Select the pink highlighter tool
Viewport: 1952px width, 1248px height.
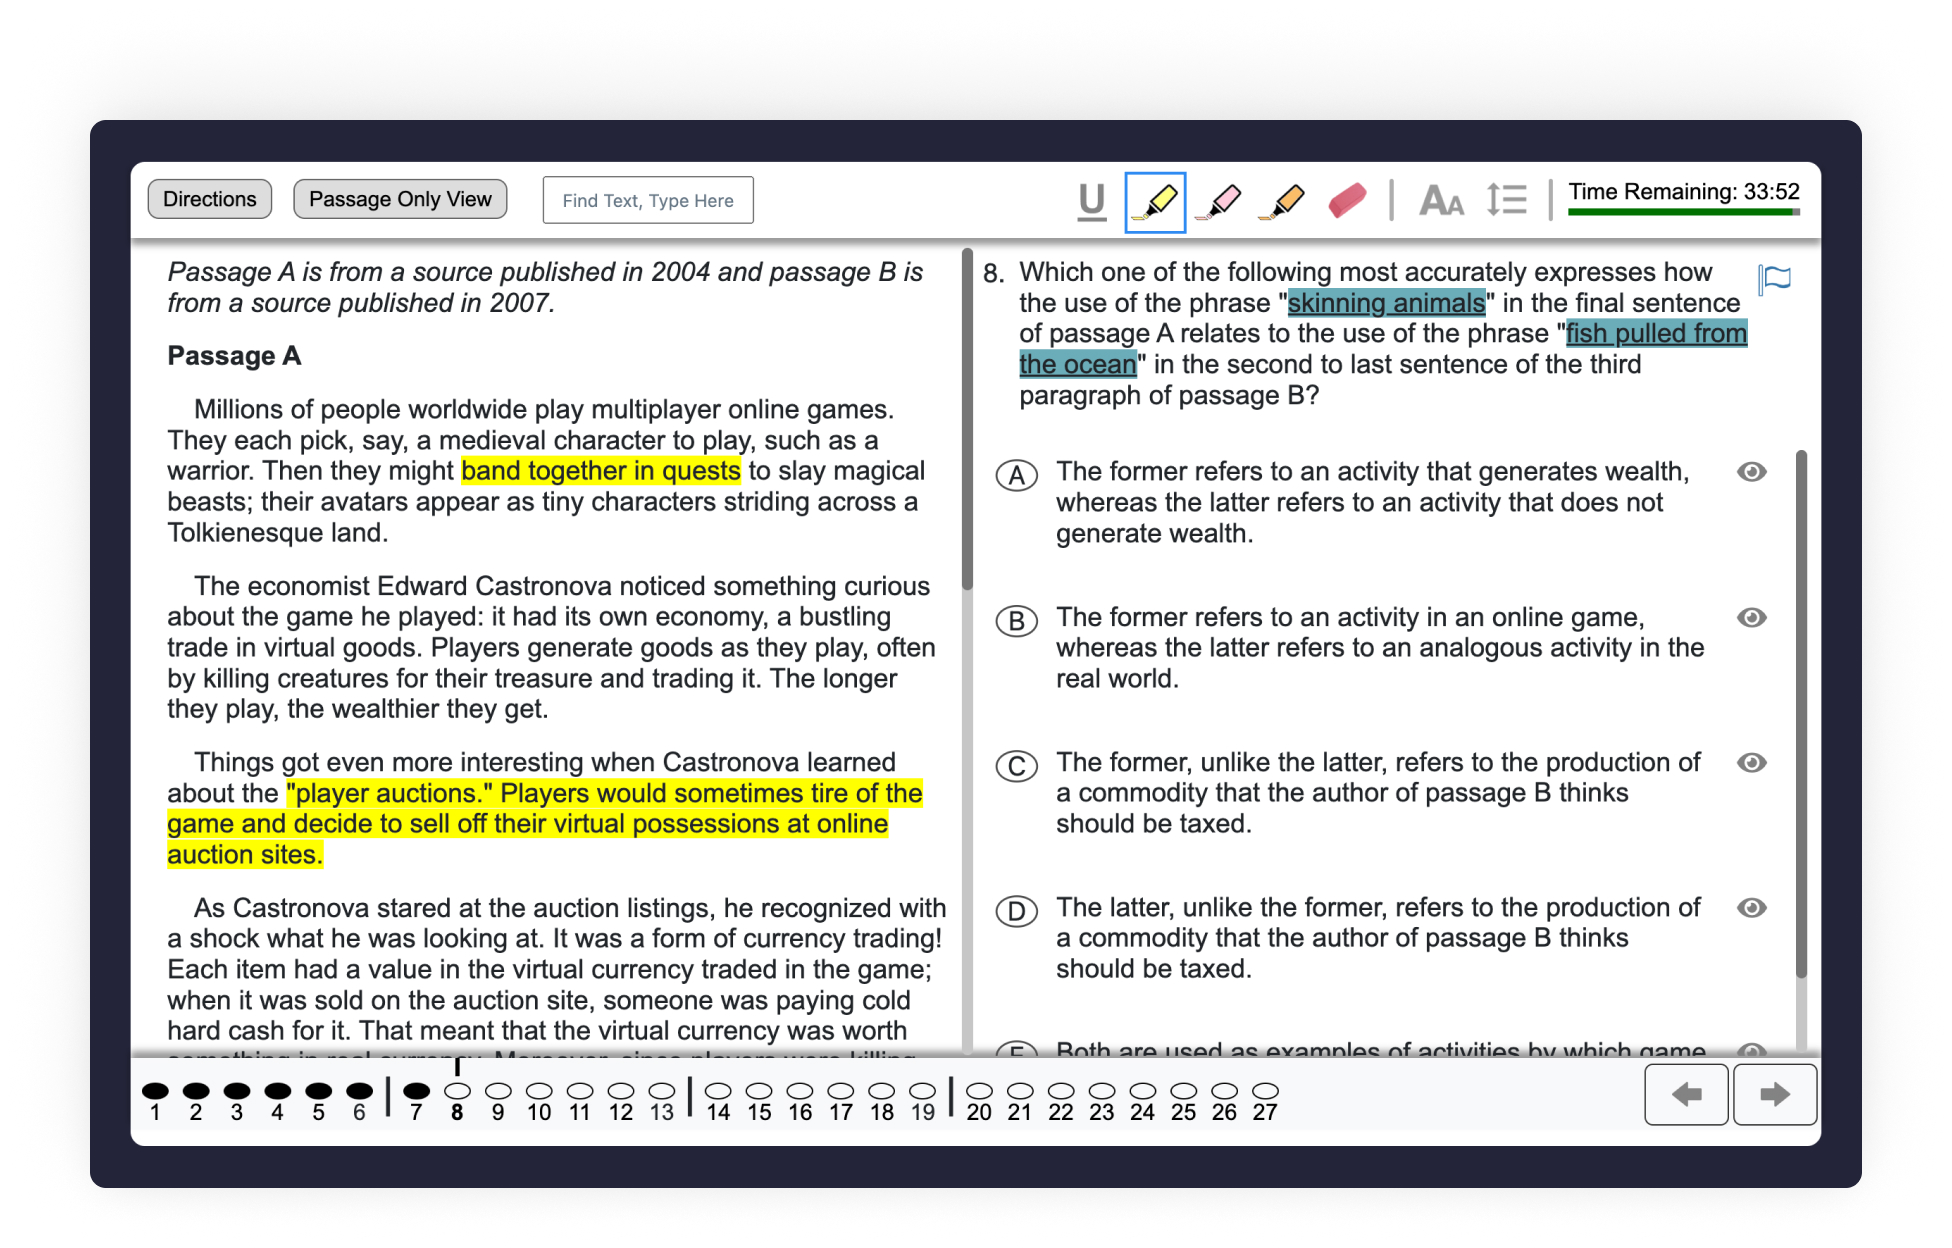click(x=1220, y=201)
